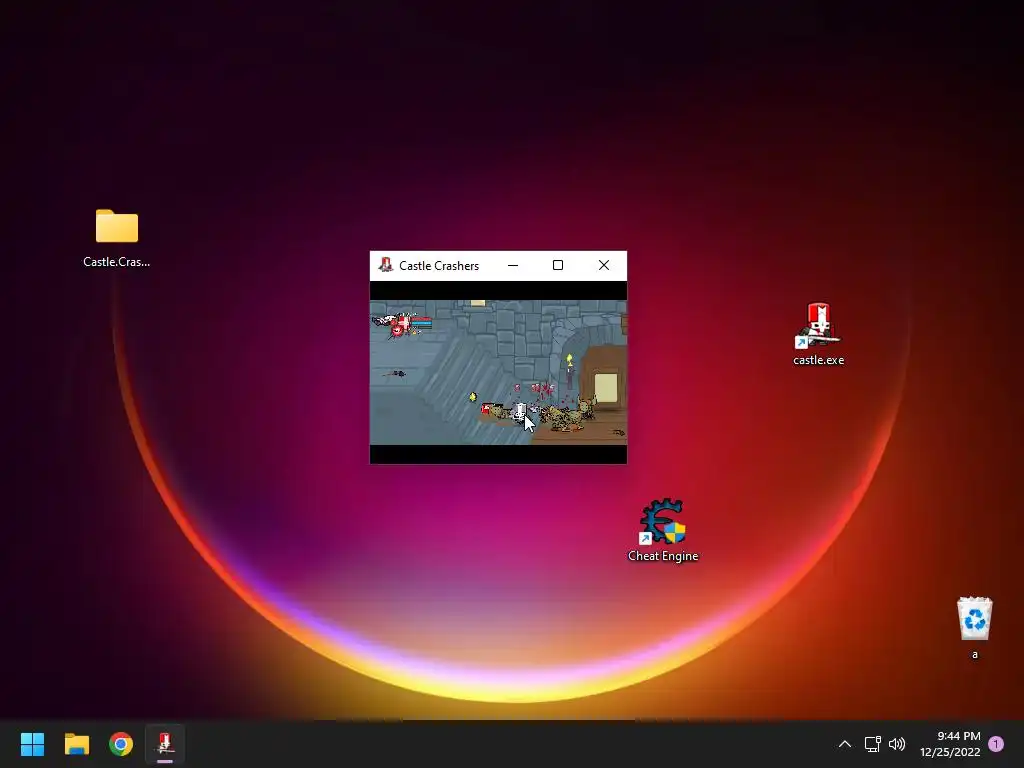This screenshot has height=768, width=1024.
Task: Click the Castle Crashers title bar text
Action: click(439, 266)
